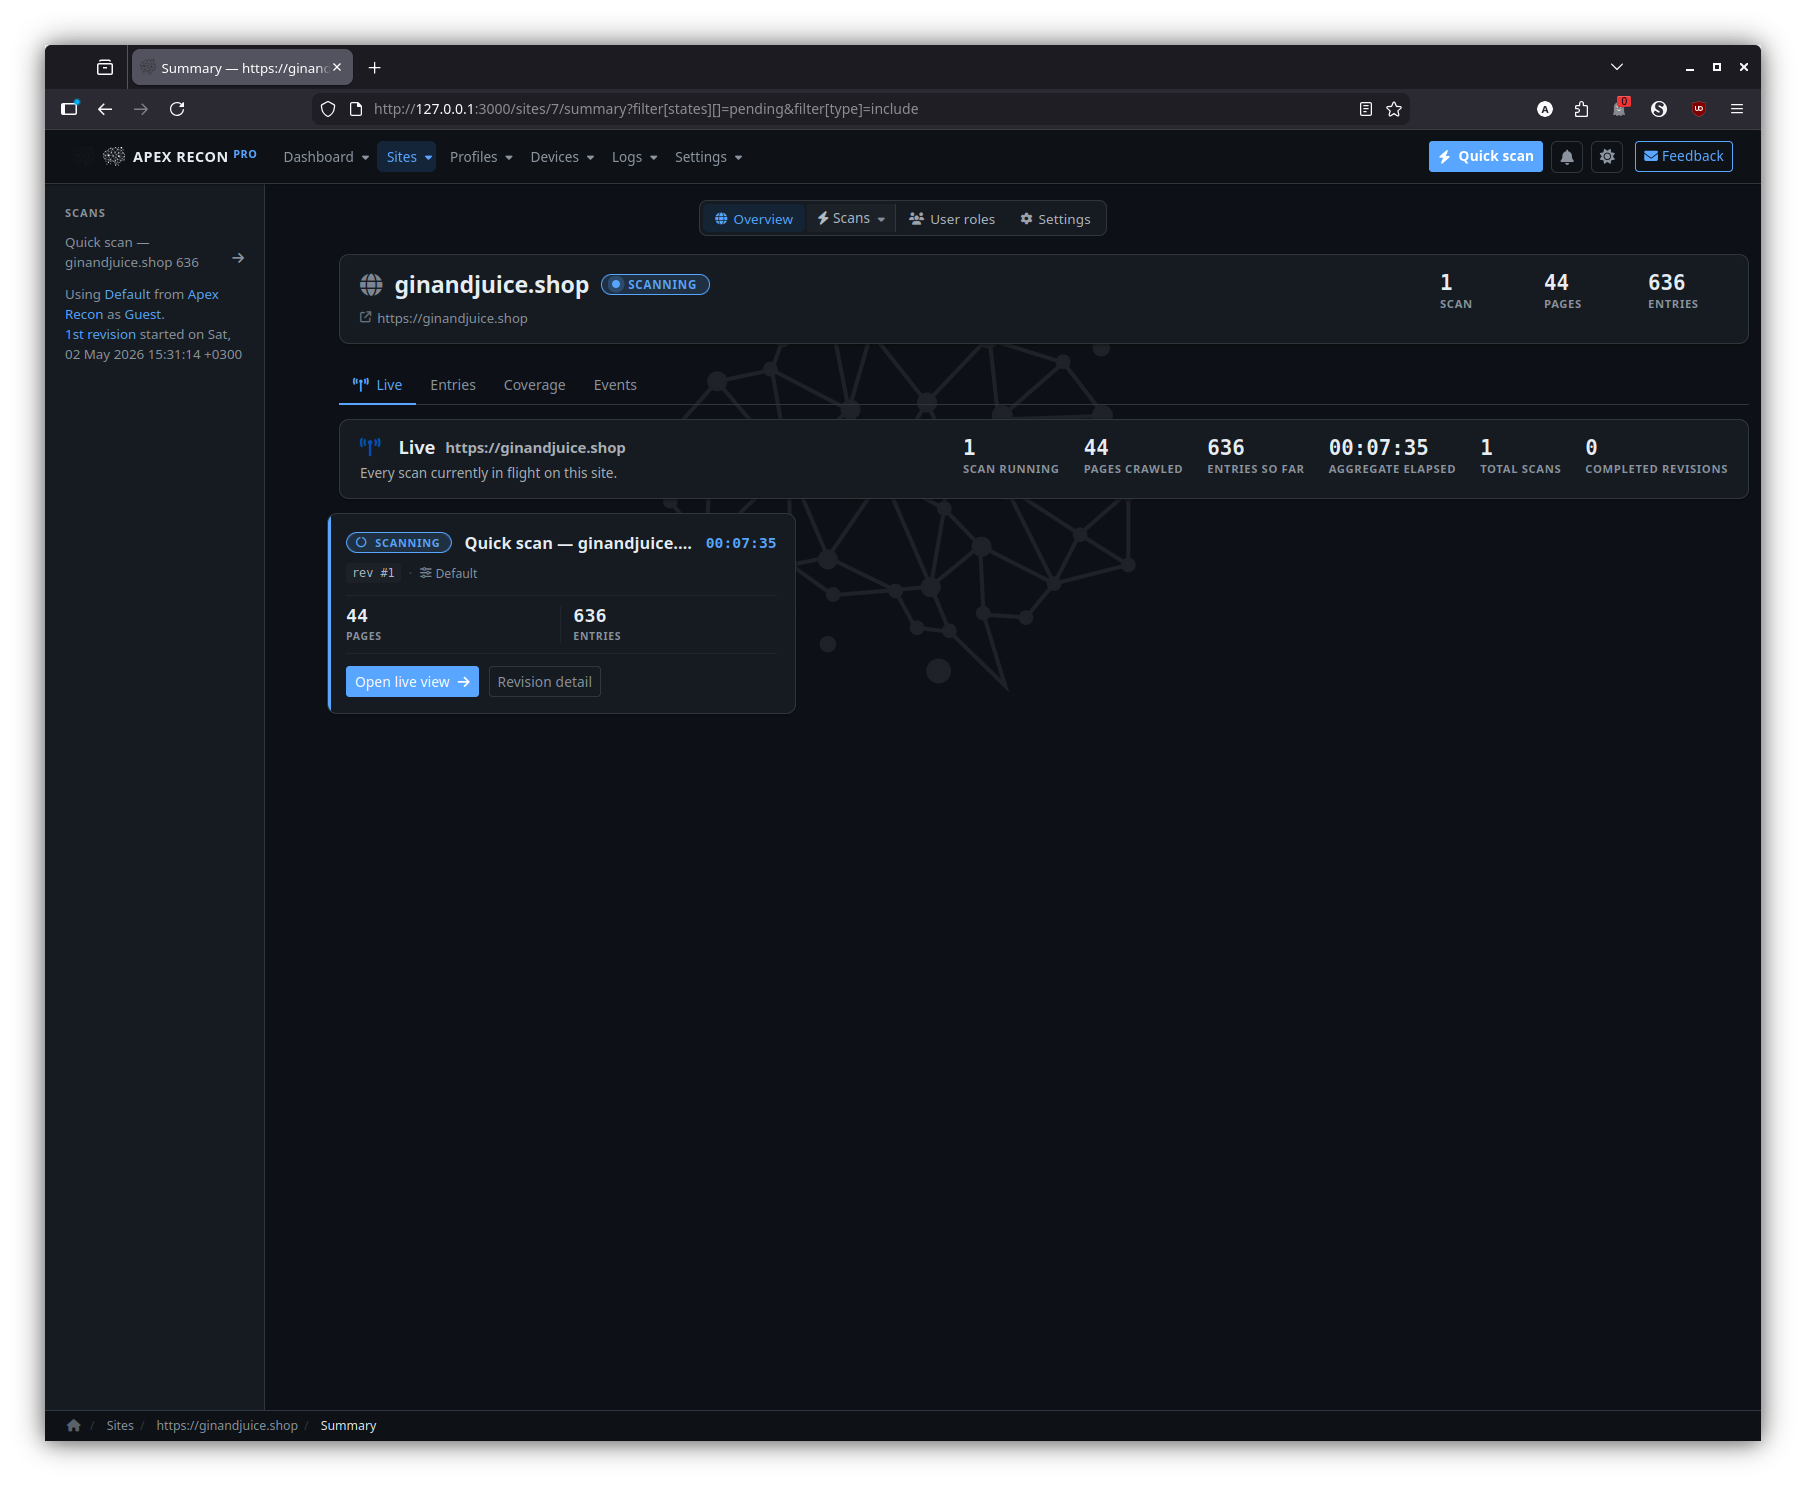Click the 636 ENTRIES SO FAR stat
This screenshot has width=1806, height=1486.
pyautogui.click(x=1255, y=456)
